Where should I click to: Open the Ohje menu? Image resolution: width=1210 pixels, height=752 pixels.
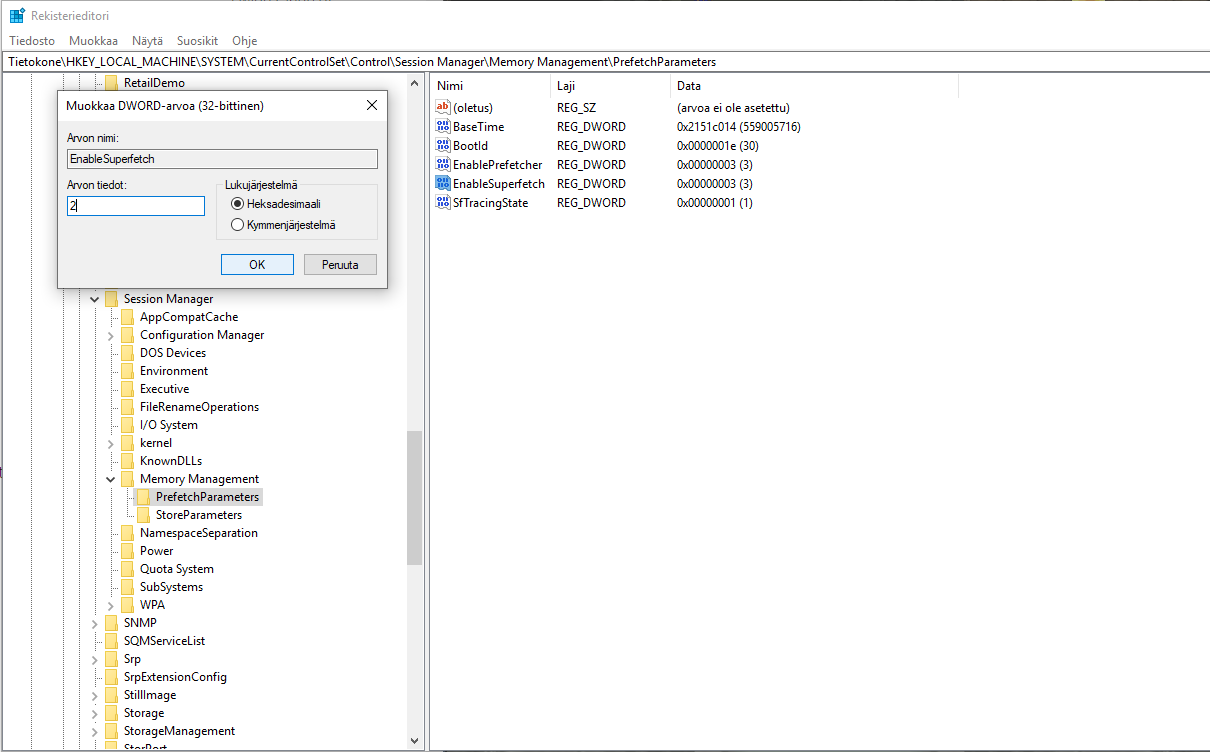coord(245,41)
